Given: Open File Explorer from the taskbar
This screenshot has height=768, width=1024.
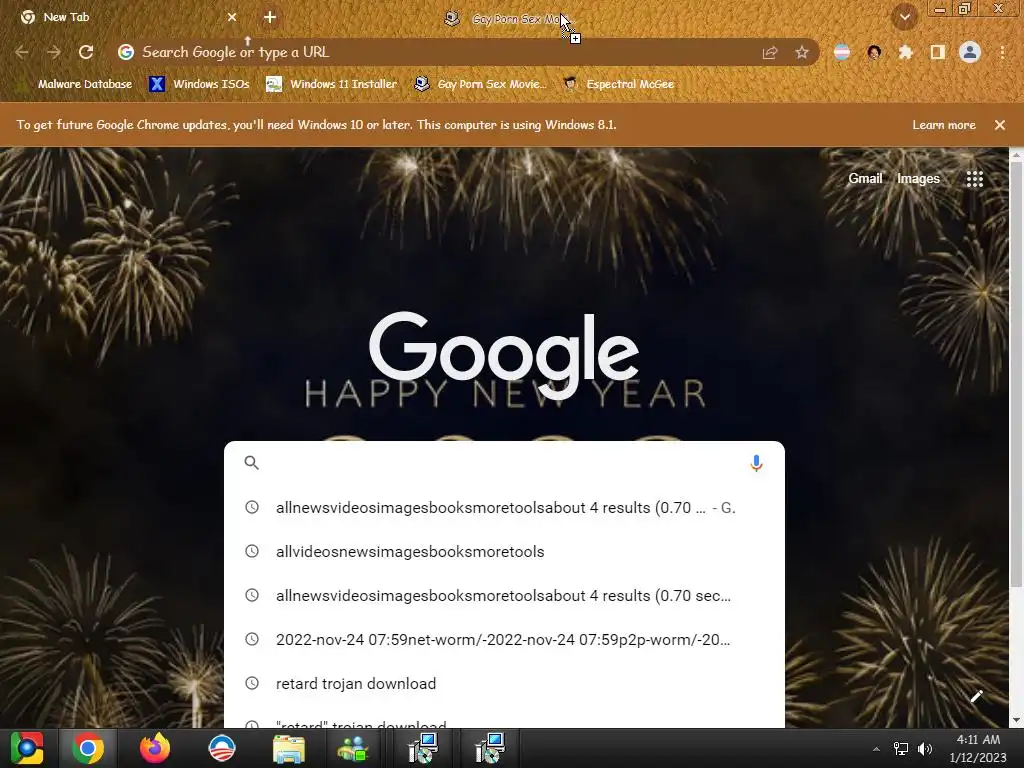Looking at the screenshot, I should pos(289,749).
